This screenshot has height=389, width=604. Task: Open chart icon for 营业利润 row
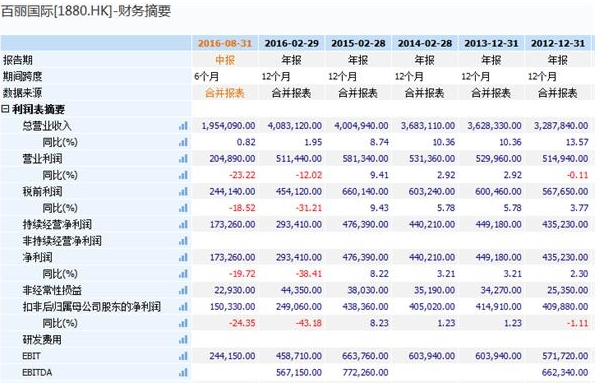click(183, 159)
